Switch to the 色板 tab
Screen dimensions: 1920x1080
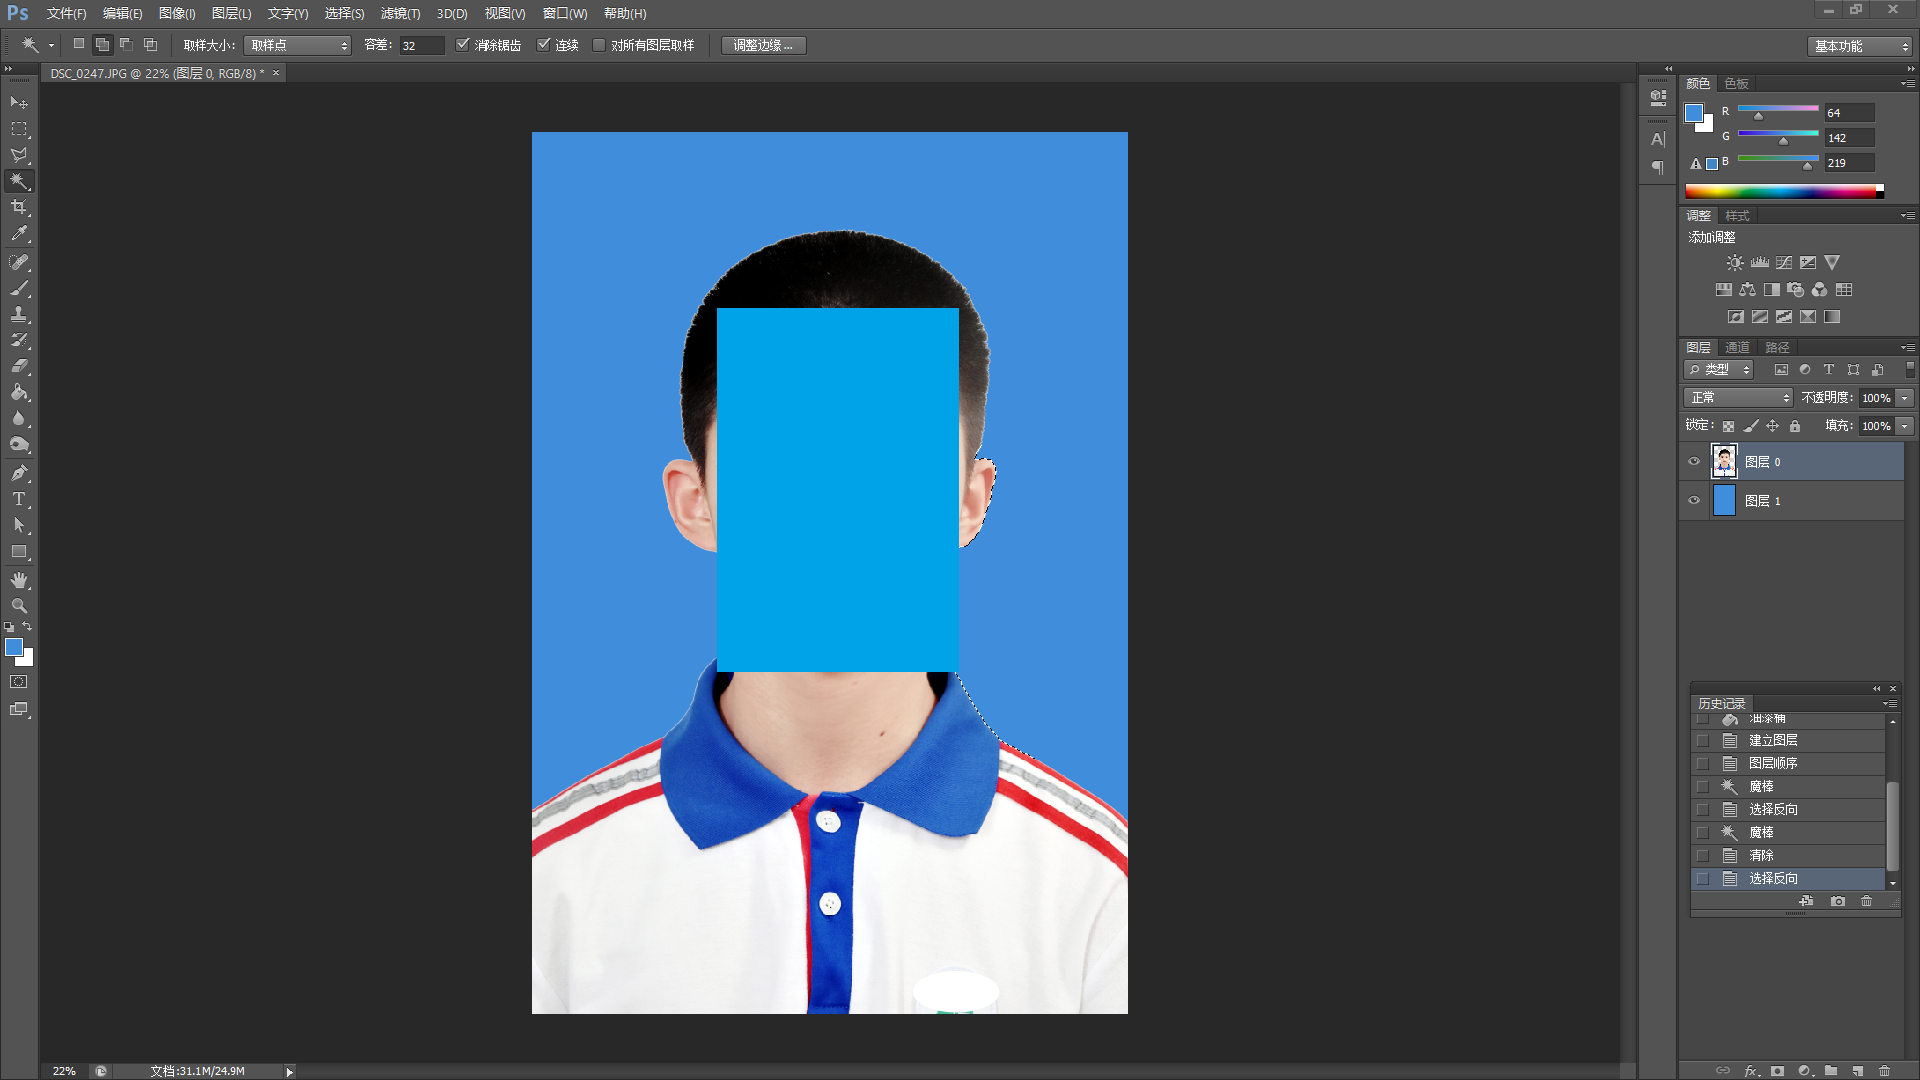pyautogui.click(x=1737, y=84)
